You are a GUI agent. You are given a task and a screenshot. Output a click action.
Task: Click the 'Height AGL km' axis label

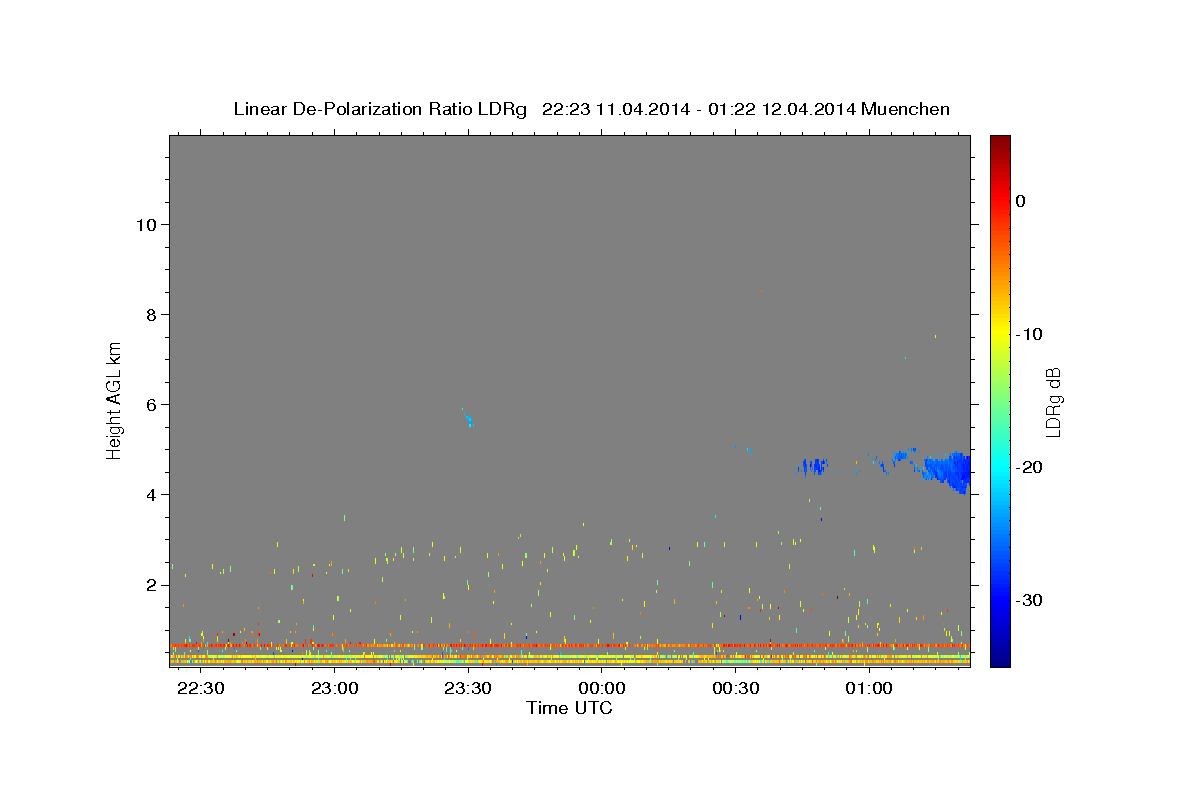115,399
